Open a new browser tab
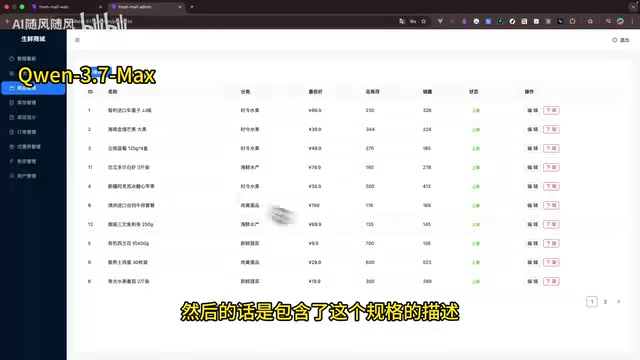This screenshot has height=360, width=640. 192,7
